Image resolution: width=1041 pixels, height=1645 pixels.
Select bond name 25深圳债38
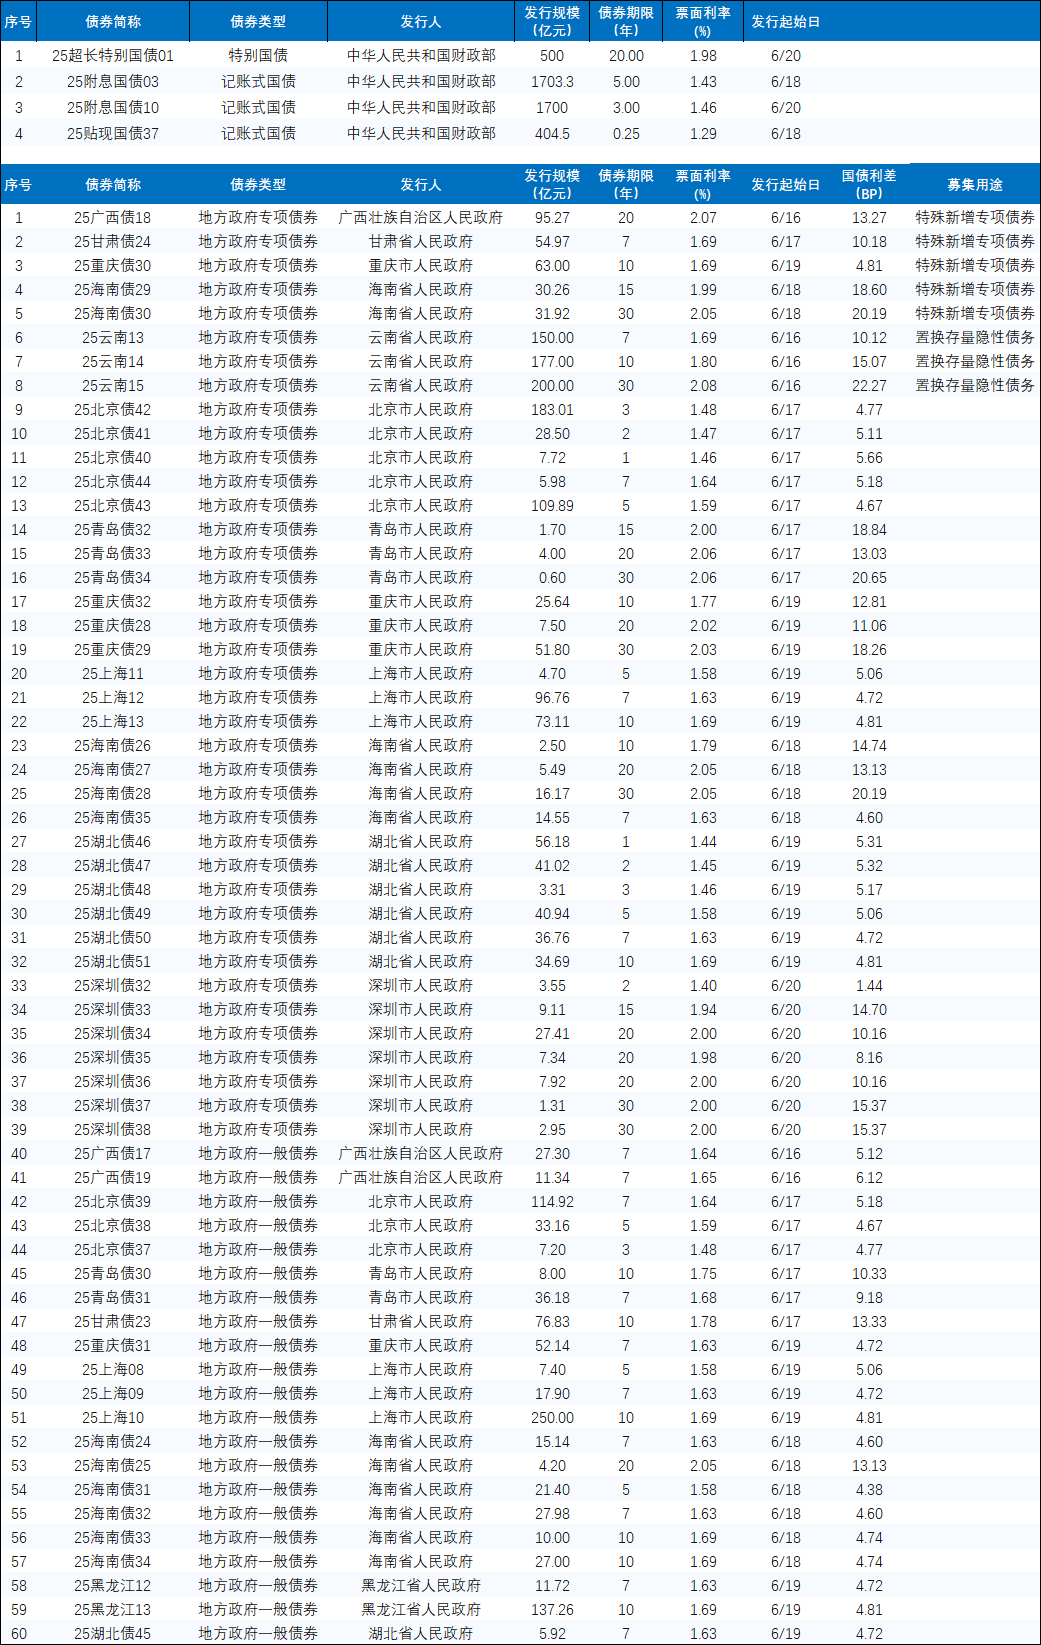click(113, 1130)
